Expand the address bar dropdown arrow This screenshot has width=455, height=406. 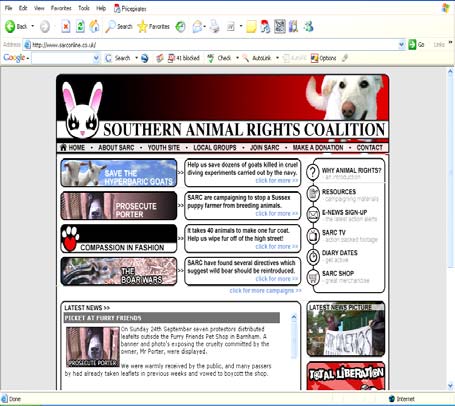pos(402,45)
